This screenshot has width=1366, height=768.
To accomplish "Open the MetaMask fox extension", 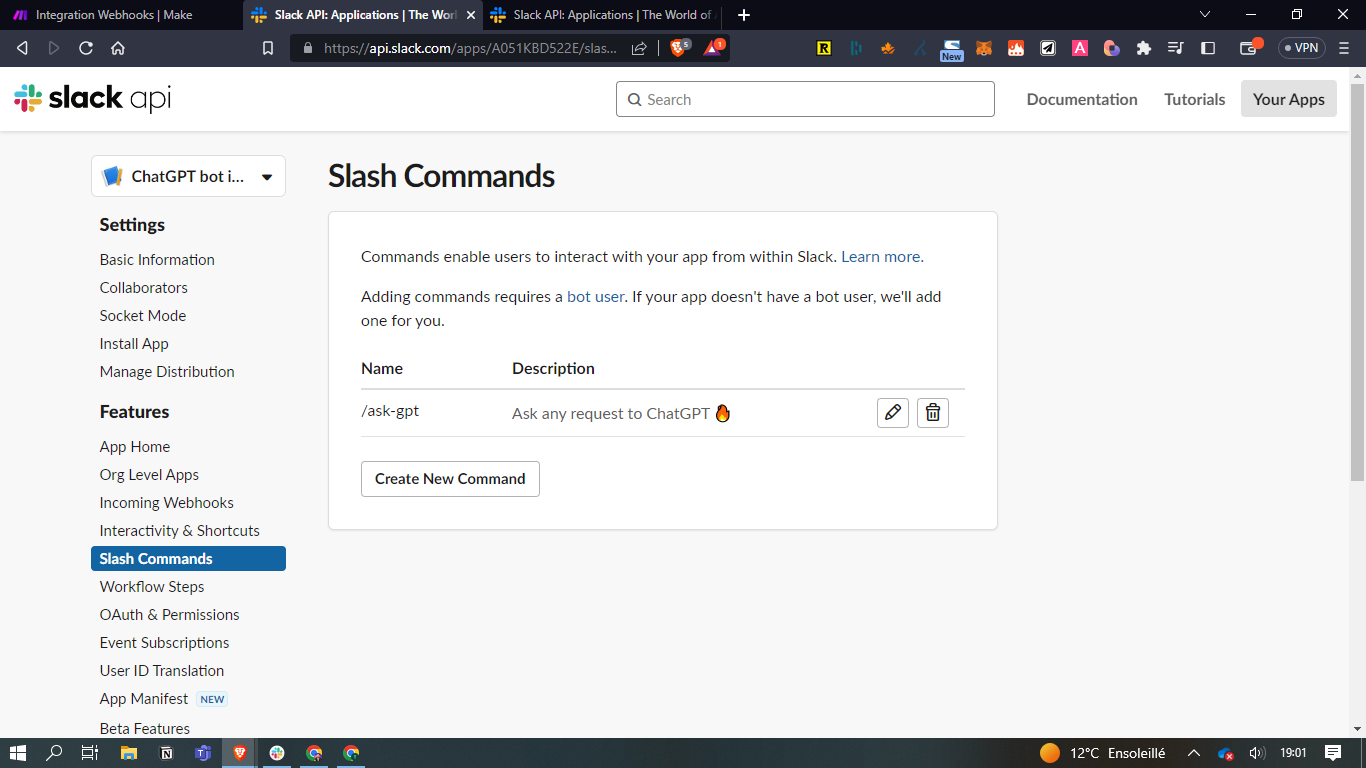I will point(984,48).
